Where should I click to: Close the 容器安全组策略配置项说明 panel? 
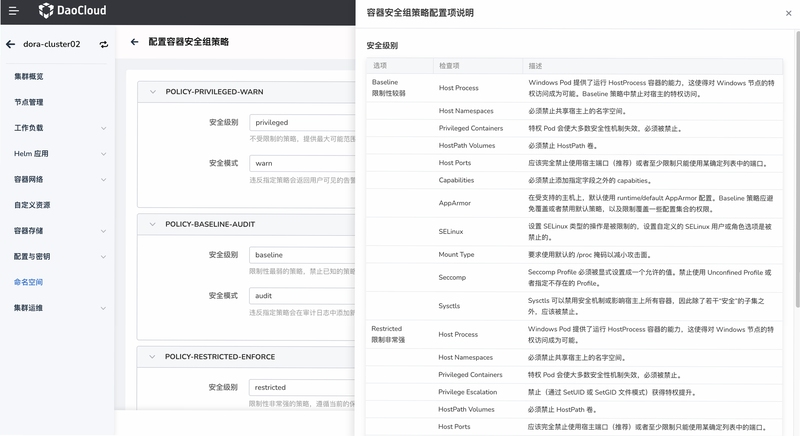pyautogui.click(x=788, y=13)
